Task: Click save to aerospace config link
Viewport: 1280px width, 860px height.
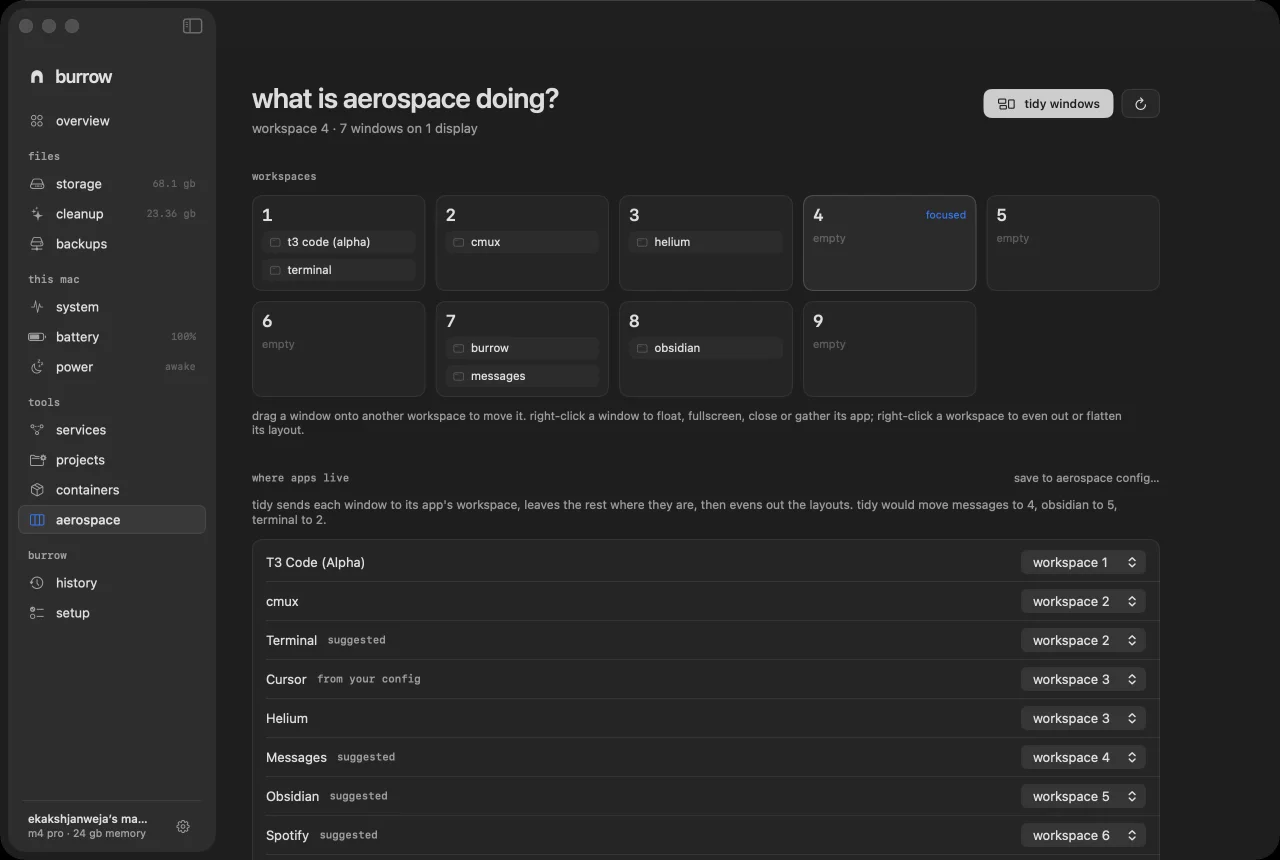Action: (x=1086, y=478)
